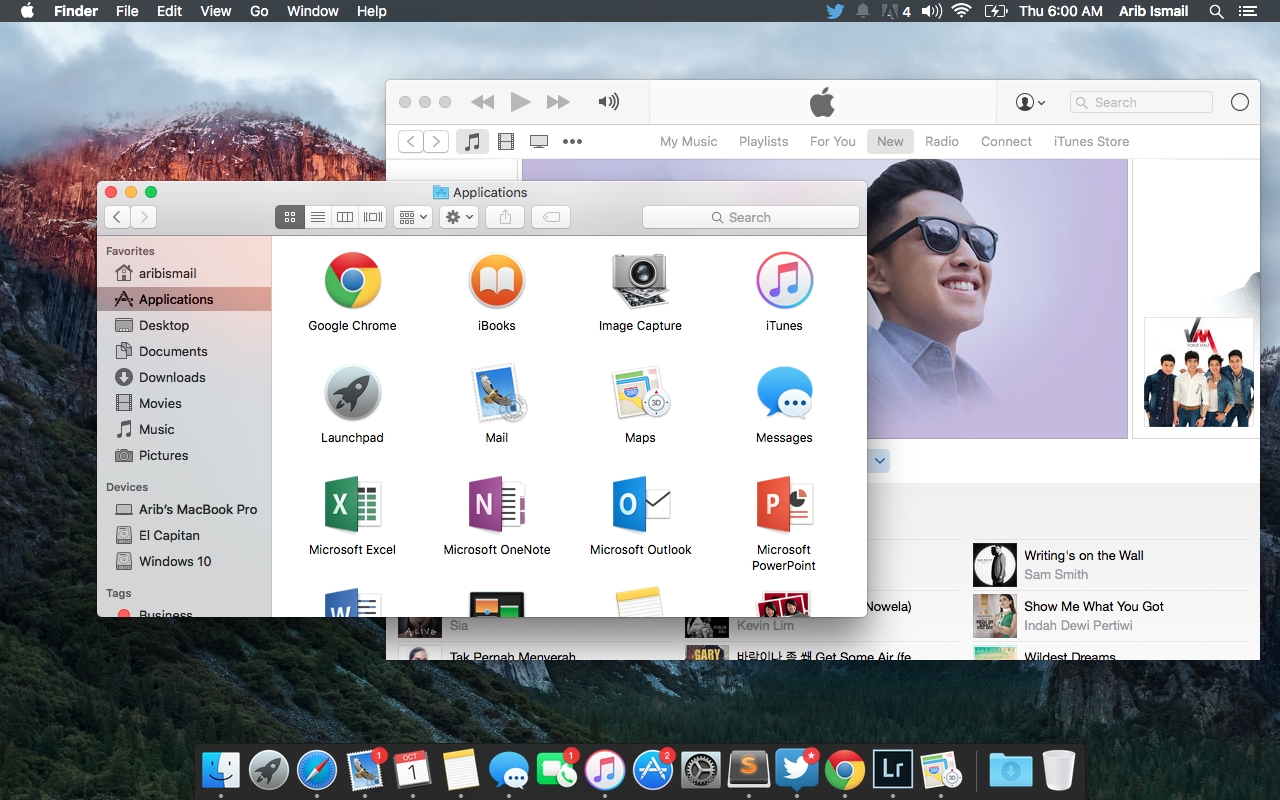Select the Launchpad app icon in Finder
Screen dimensions: 1280x800
[x=352, y=393]
